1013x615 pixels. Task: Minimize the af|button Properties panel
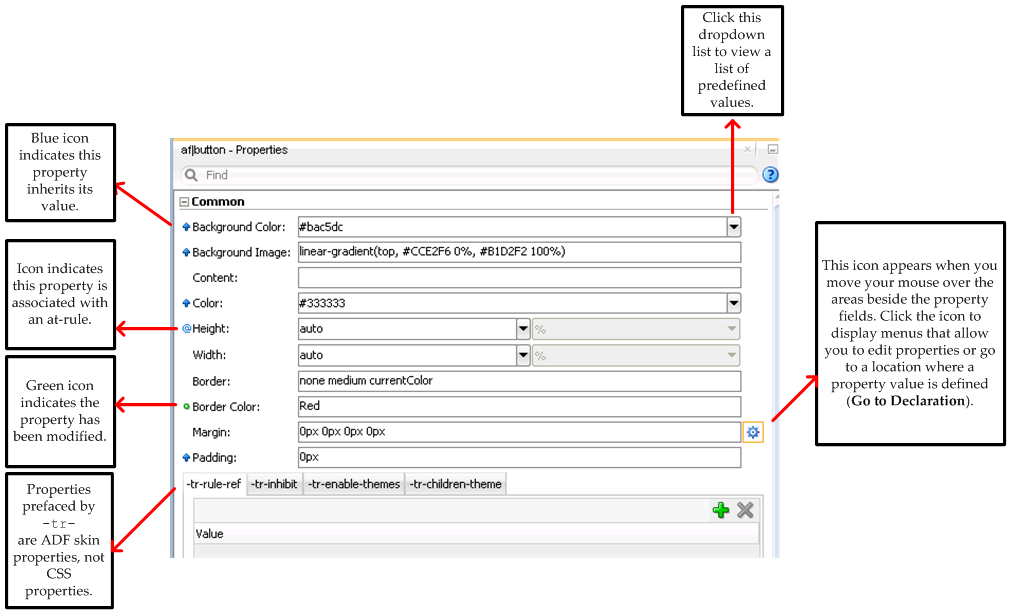[x=772, y=149]
